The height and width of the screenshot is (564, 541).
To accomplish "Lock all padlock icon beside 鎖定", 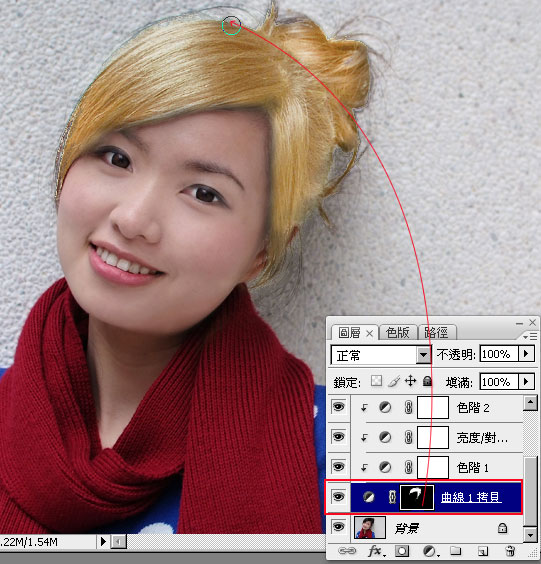I will coord(427,381).
